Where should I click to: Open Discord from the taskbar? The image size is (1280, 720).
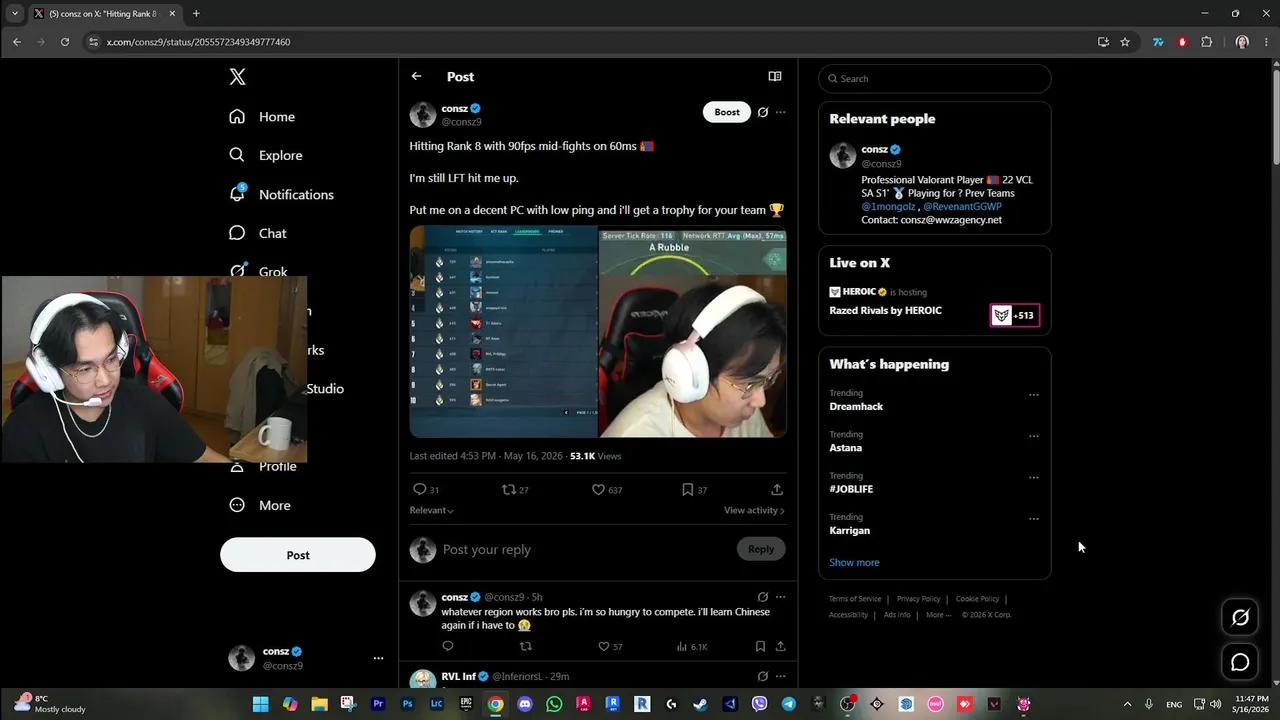pyautogui.click(x=525, y=704)
